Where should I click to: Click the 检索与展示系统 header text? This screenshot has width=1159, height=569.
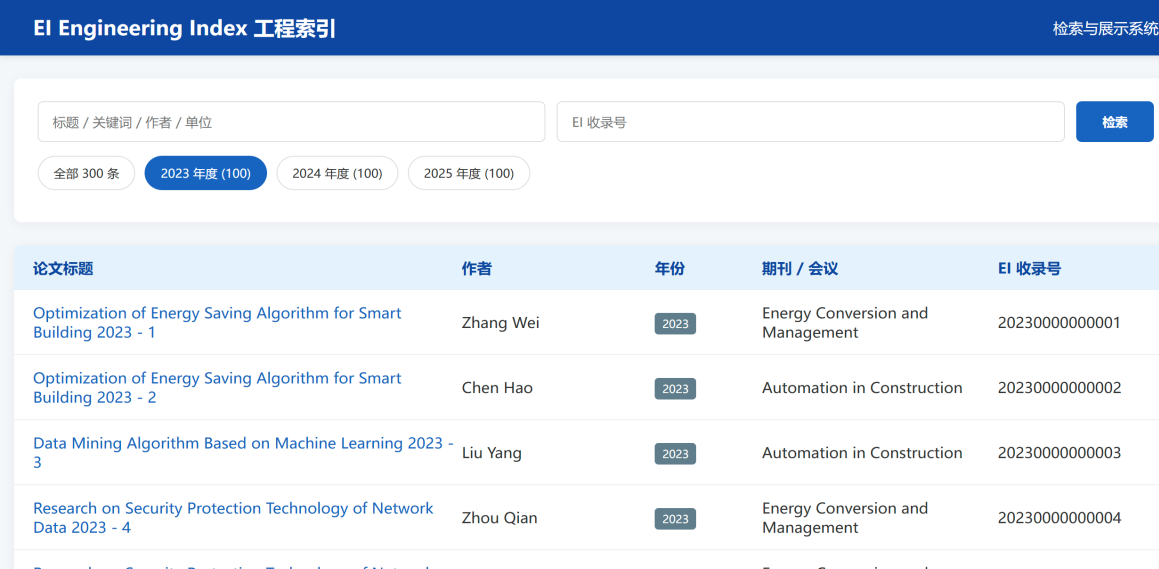1105,28
